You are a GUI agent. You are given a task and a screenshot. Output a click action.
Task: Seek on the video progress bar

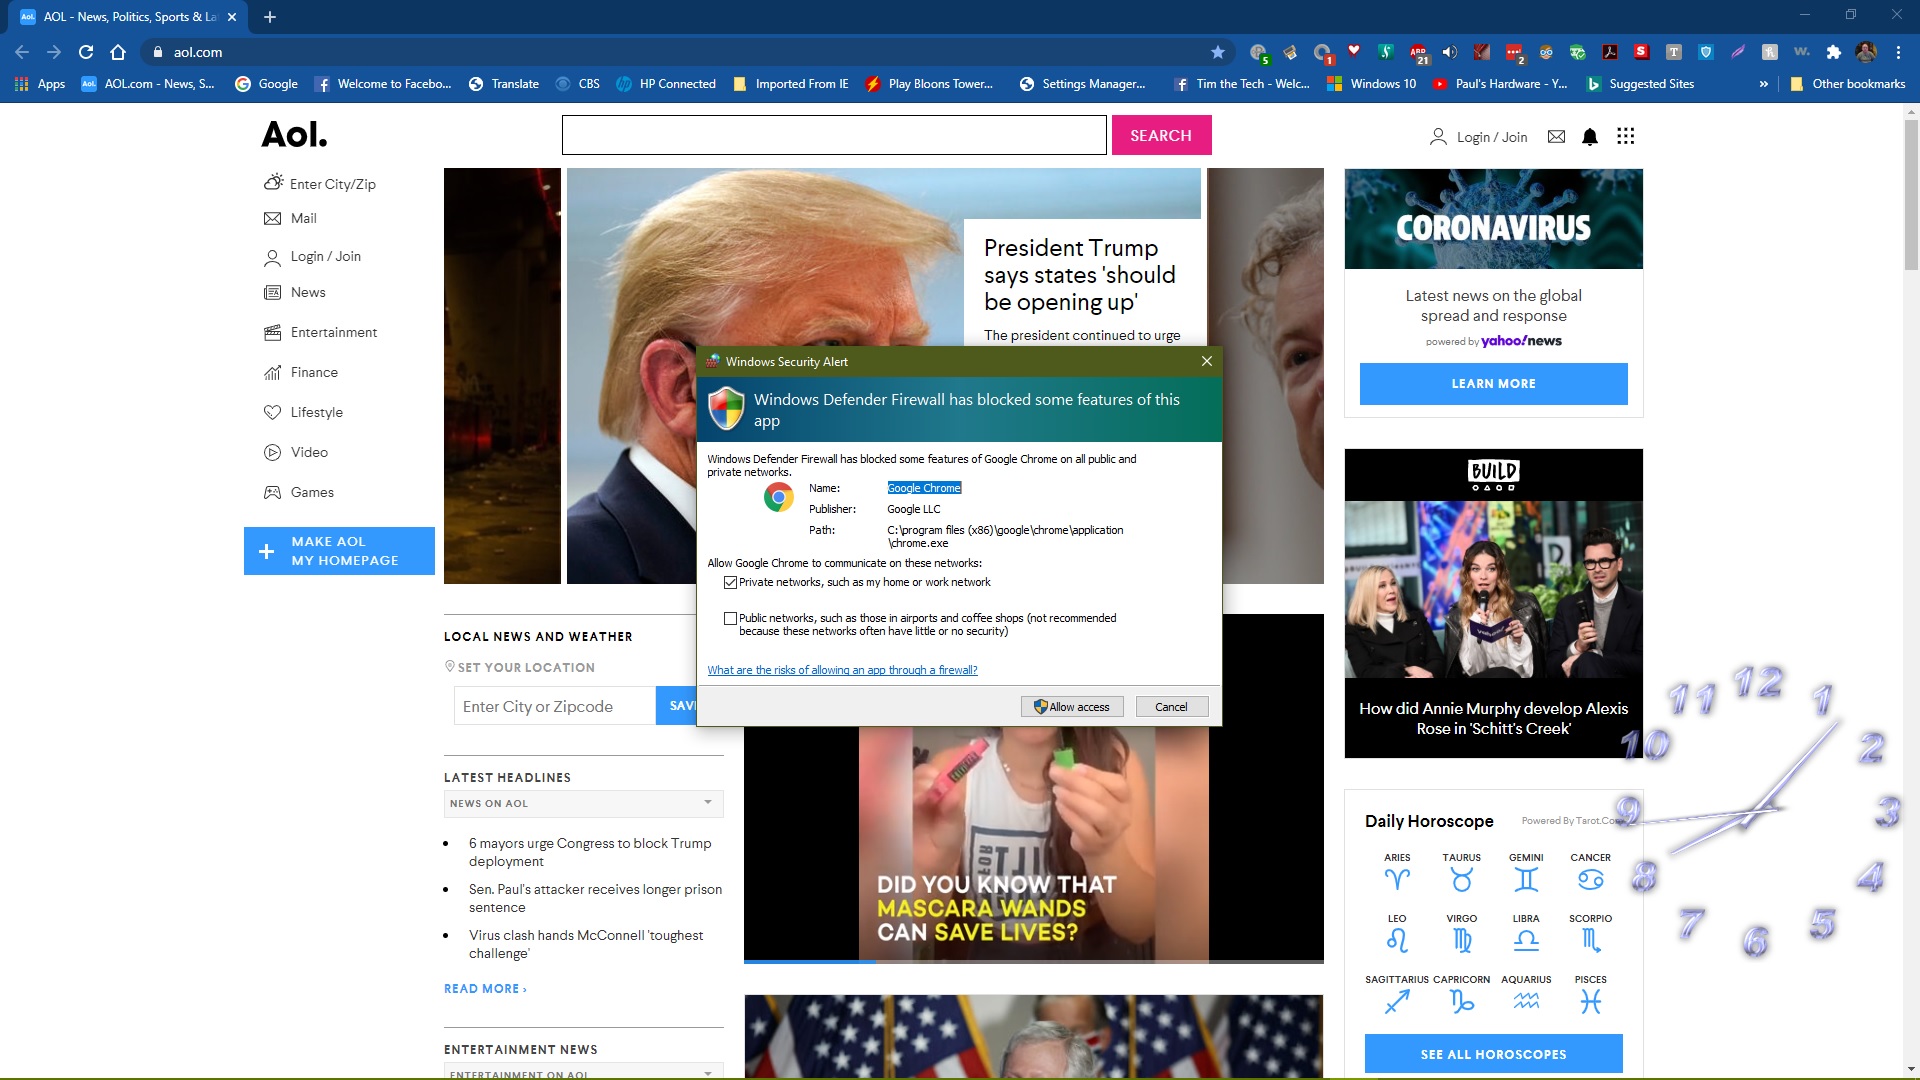pyautogui.click(x=1033, y=961)
